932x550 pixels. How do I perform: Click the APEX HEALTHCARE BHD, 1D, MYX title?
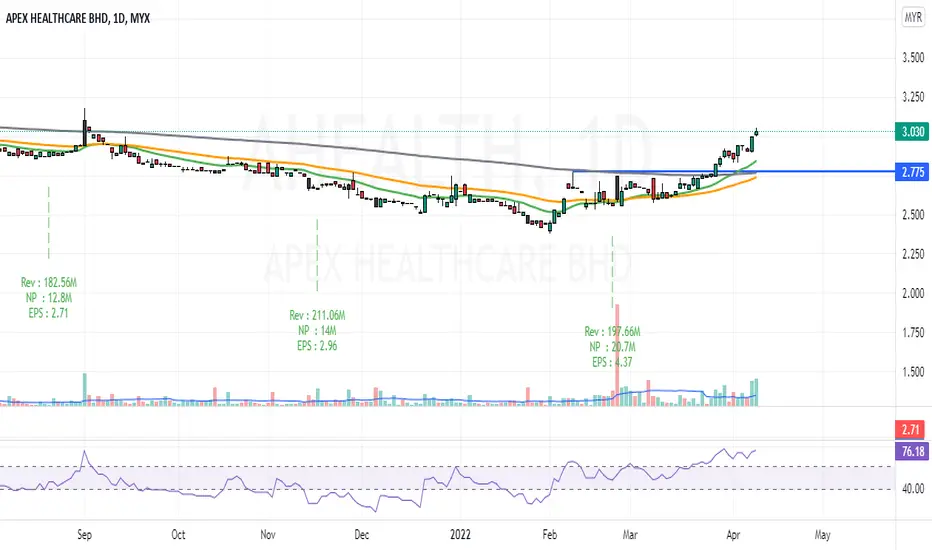[78, 18]
